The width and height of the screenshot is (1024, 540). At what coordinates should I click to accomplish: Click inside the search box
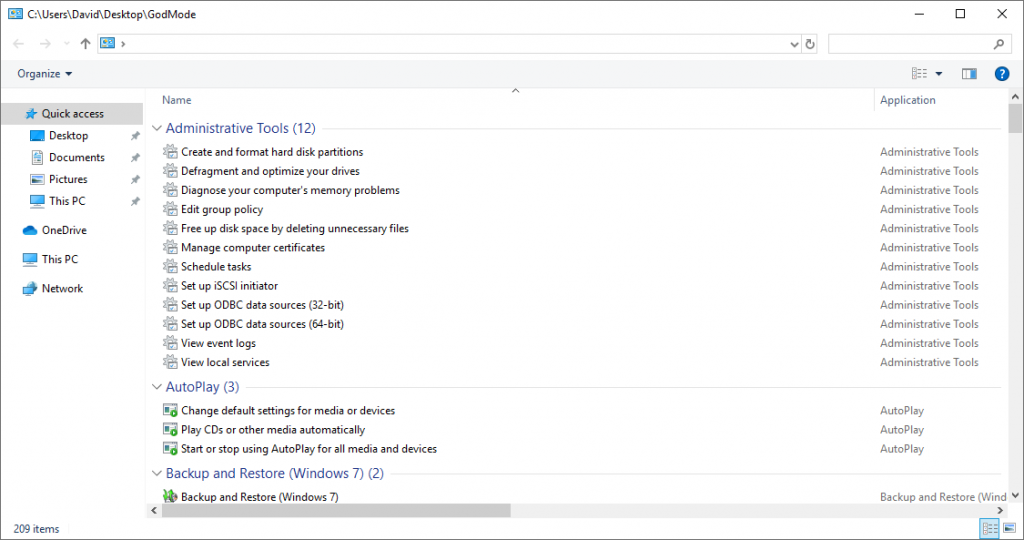(x=910, y=44)
